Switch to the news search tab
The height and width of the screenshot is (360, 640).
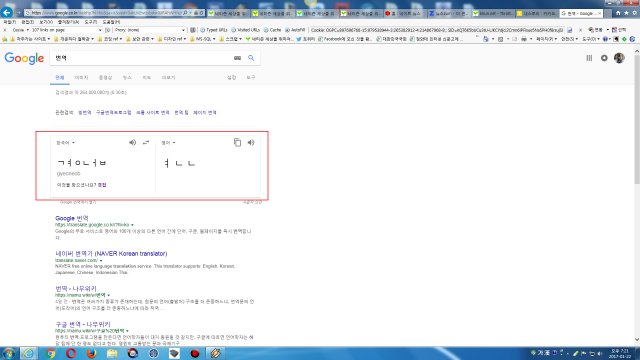point(127,77)
